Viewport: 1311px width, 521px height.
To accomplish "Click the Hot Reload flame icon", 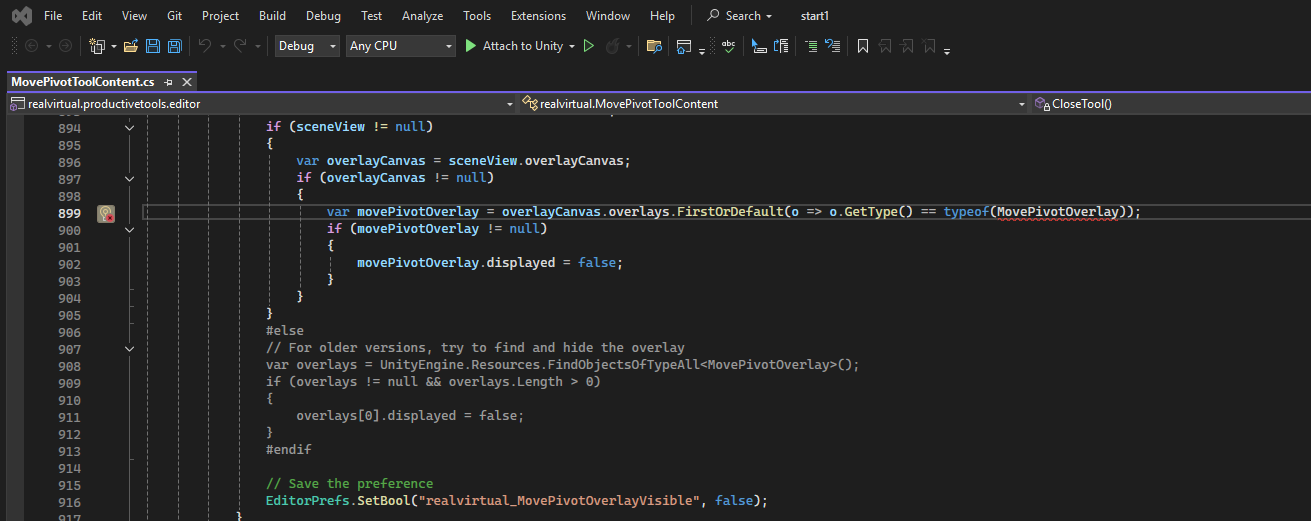I will pyautogui.click(x=612, y=46).
